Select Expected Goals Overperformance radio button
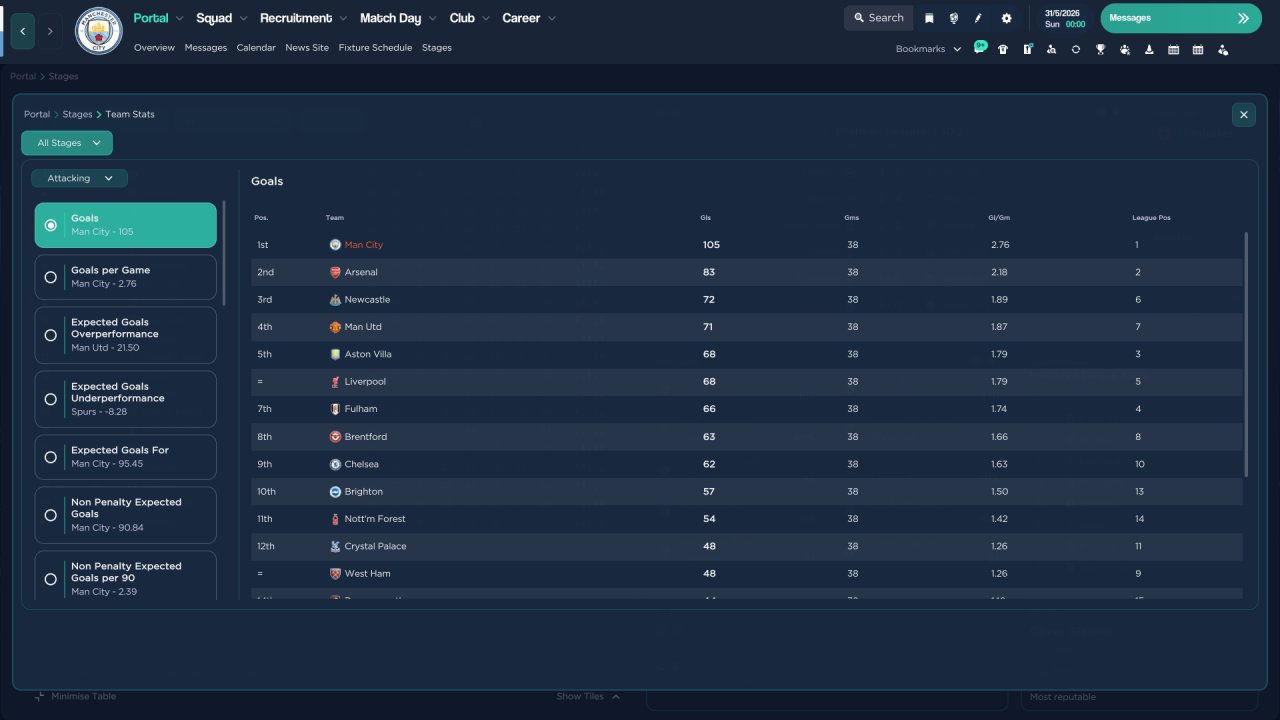Screen dimensions: 1280x720 click(x=51, y=335)
